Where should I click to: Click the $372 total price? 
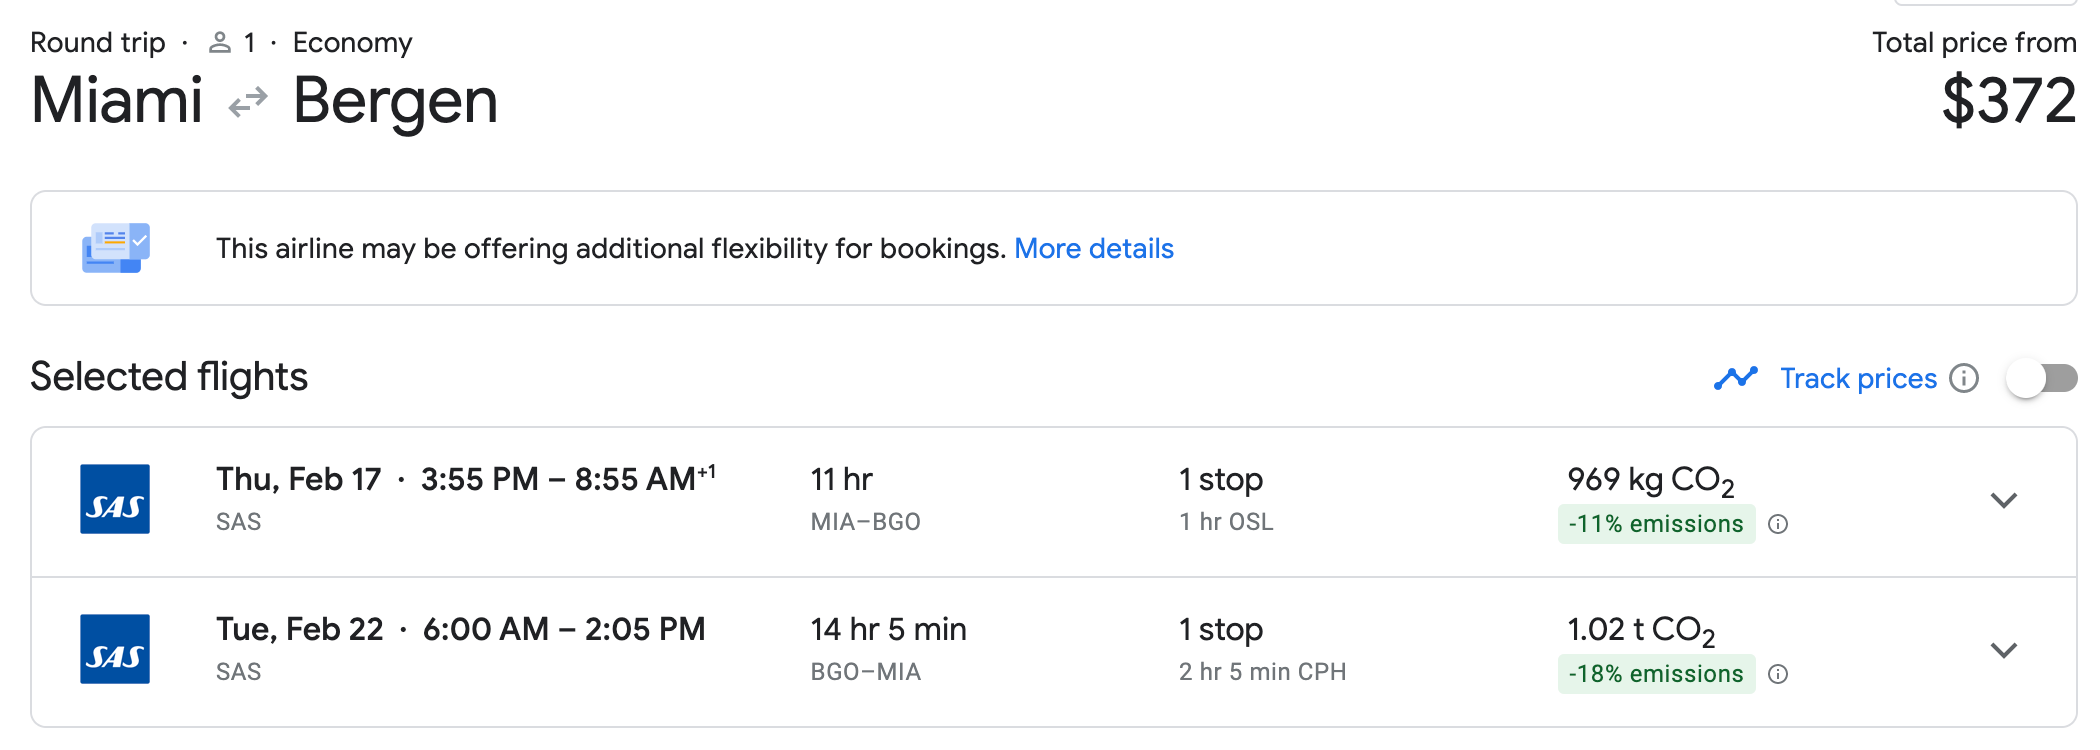pyautogui.click(x=2008, y=102)
